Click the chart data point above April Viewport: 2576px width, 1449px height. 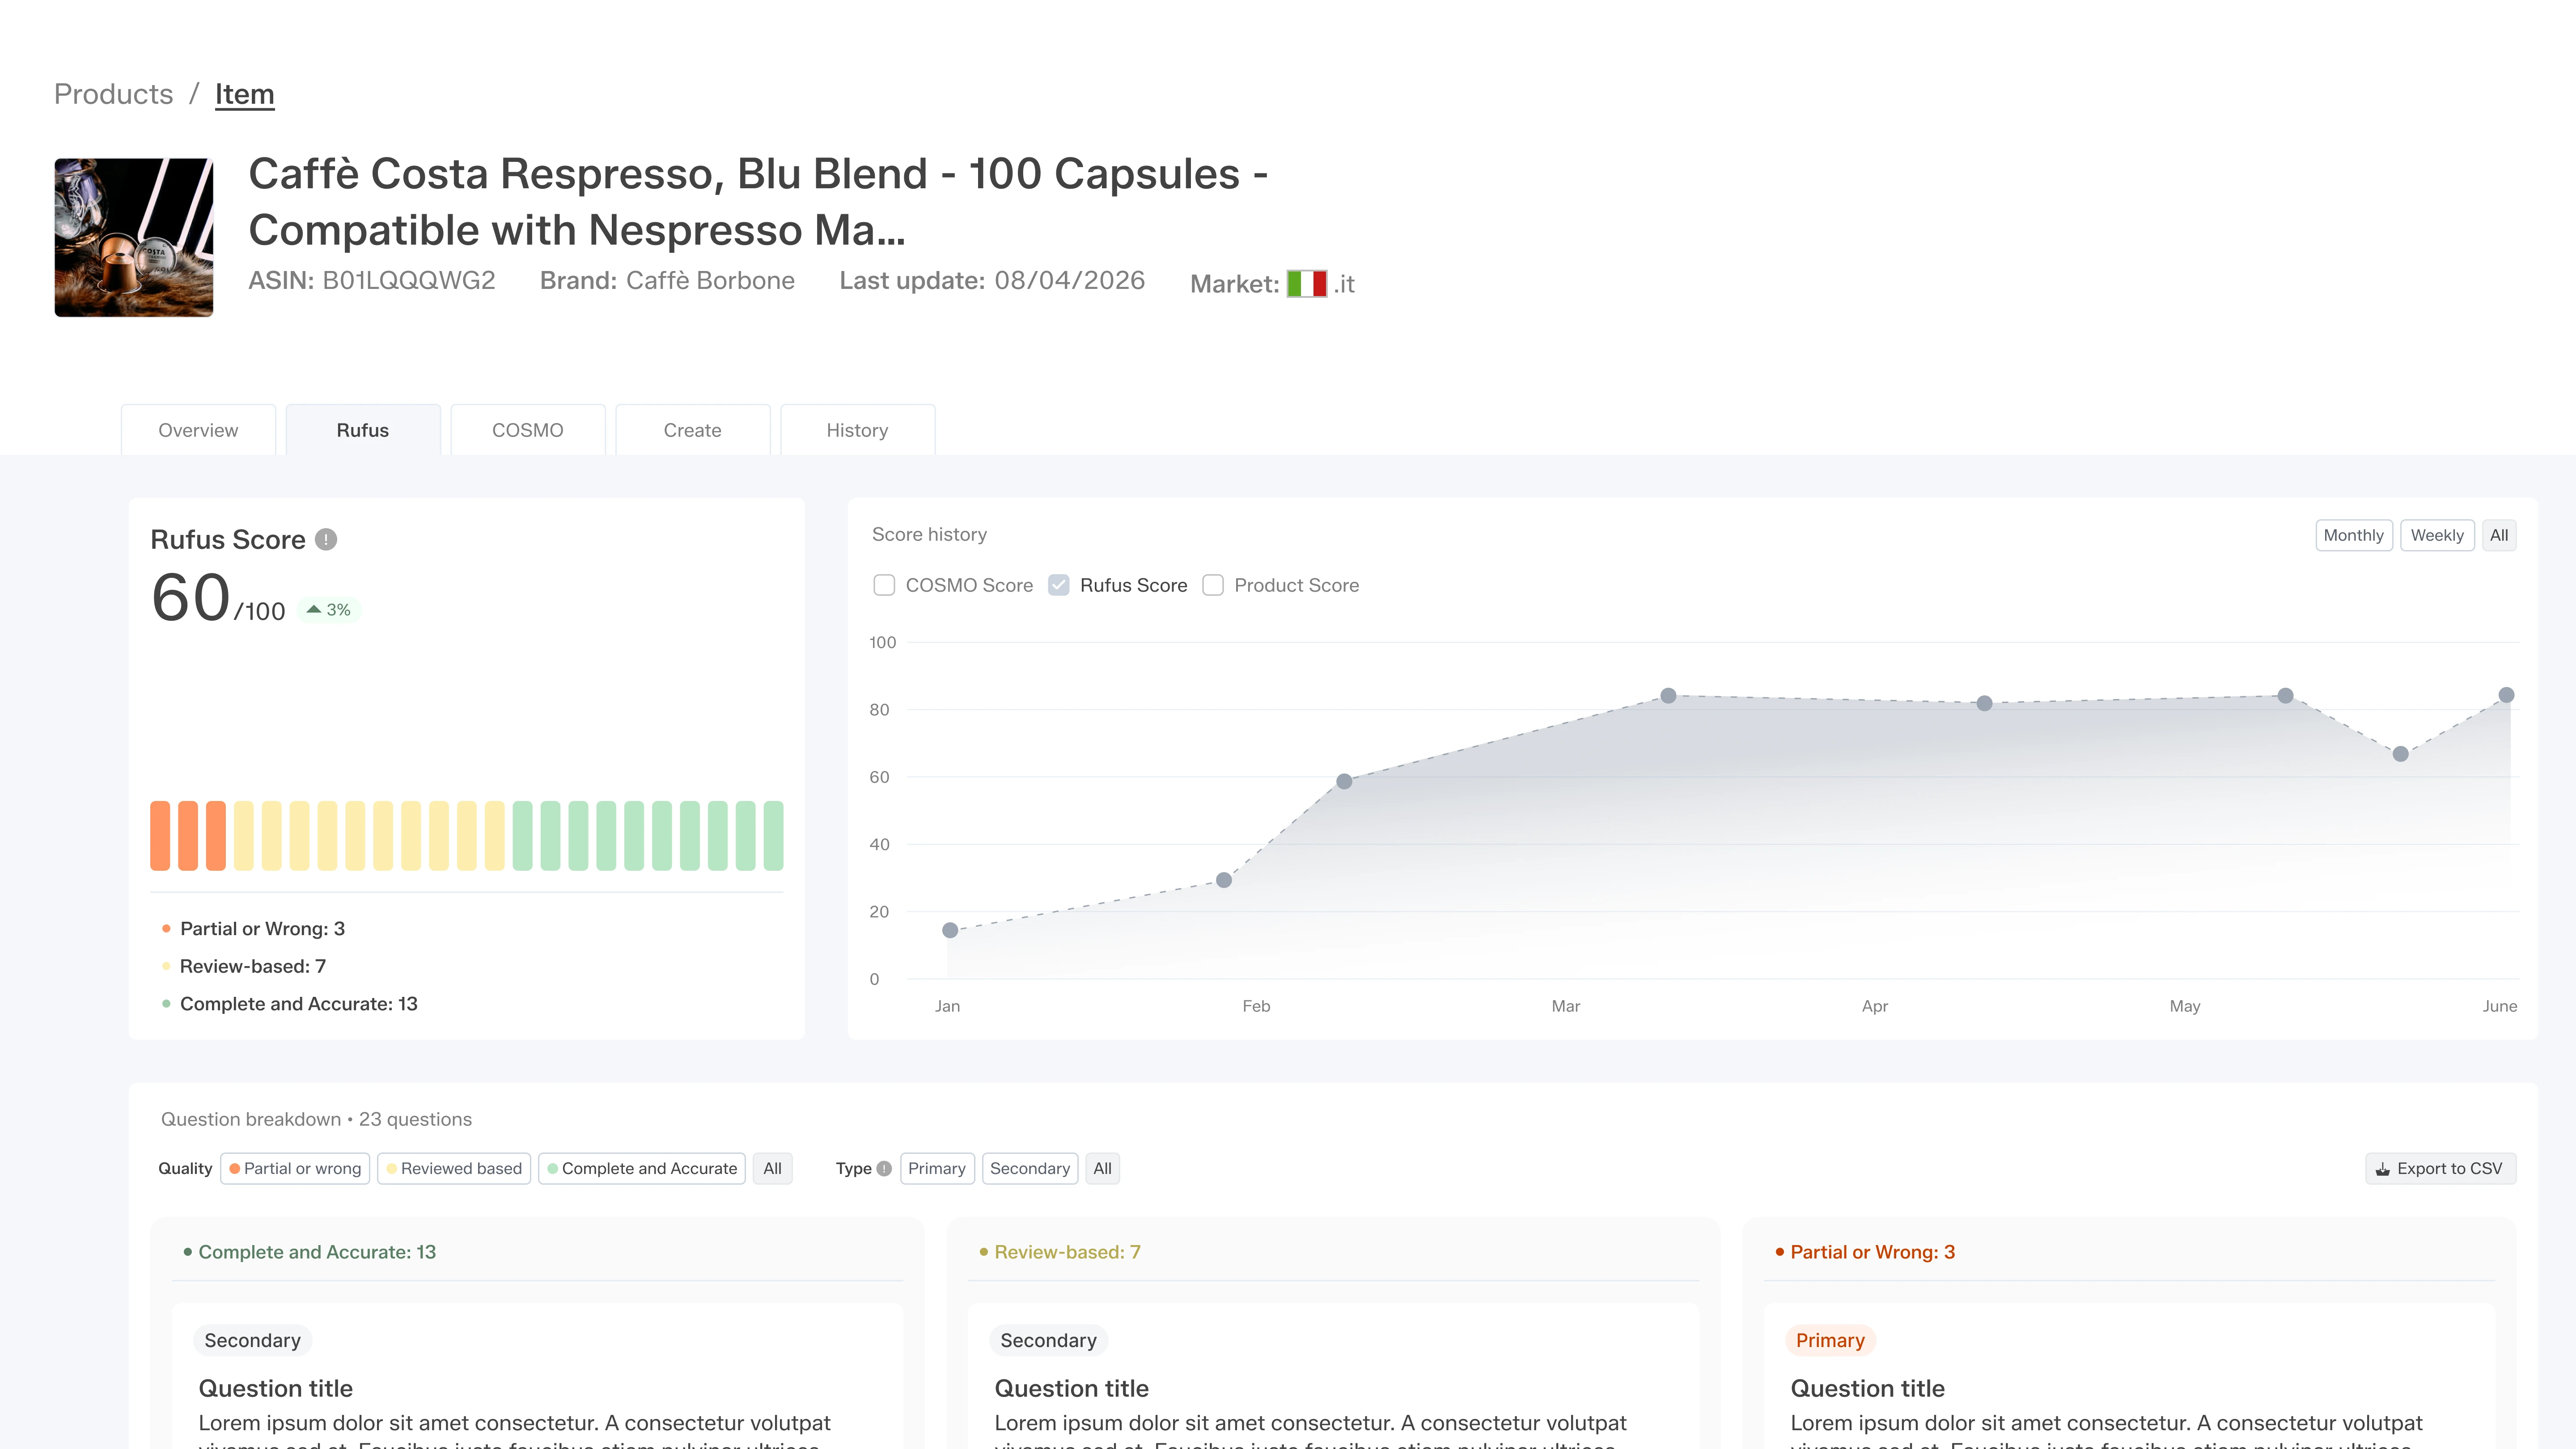point(1985,703)
